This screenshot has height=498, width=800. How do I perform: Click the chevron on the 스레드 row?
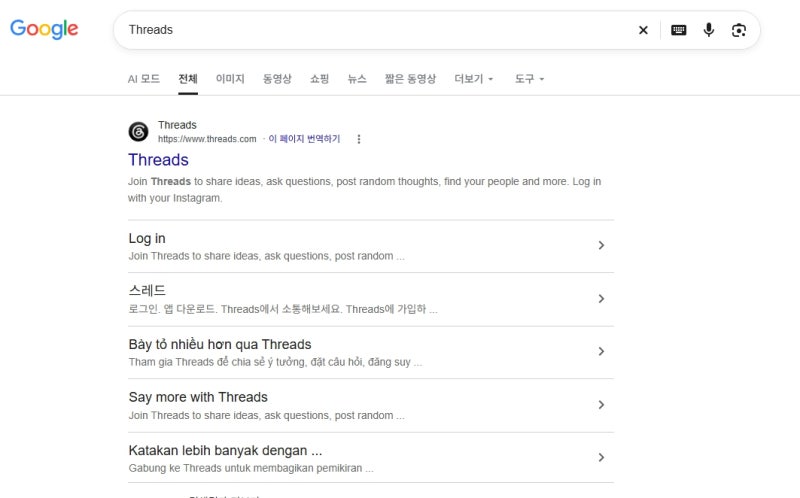pos(602,298)
